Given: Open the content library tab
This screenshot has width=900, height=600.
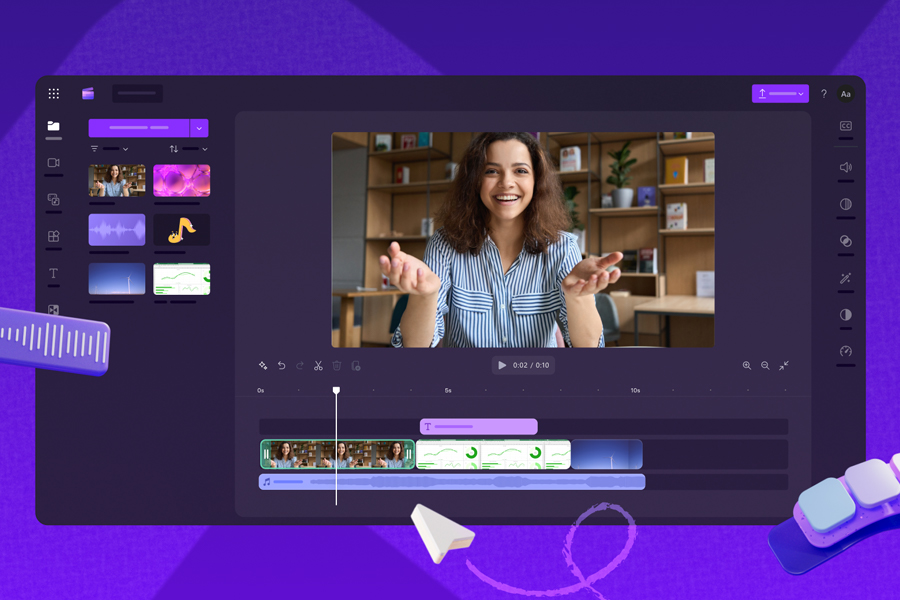Looking at the screenshot, I should coord(53,199).
